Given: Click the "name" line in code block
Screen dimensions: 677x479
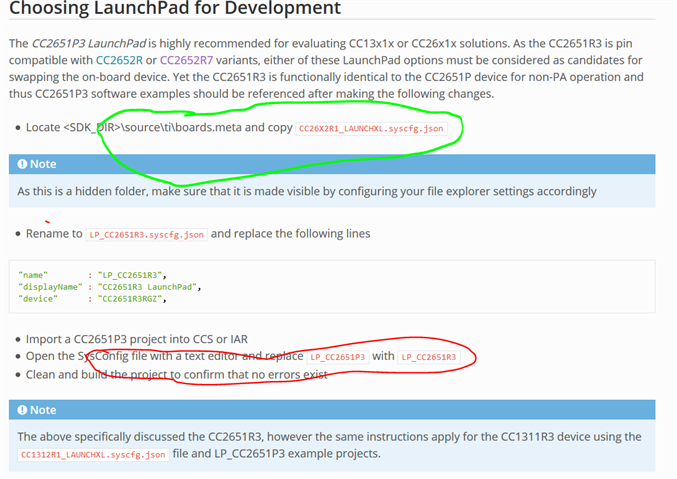Looking at the screenshot, I should tap(92, 275).
